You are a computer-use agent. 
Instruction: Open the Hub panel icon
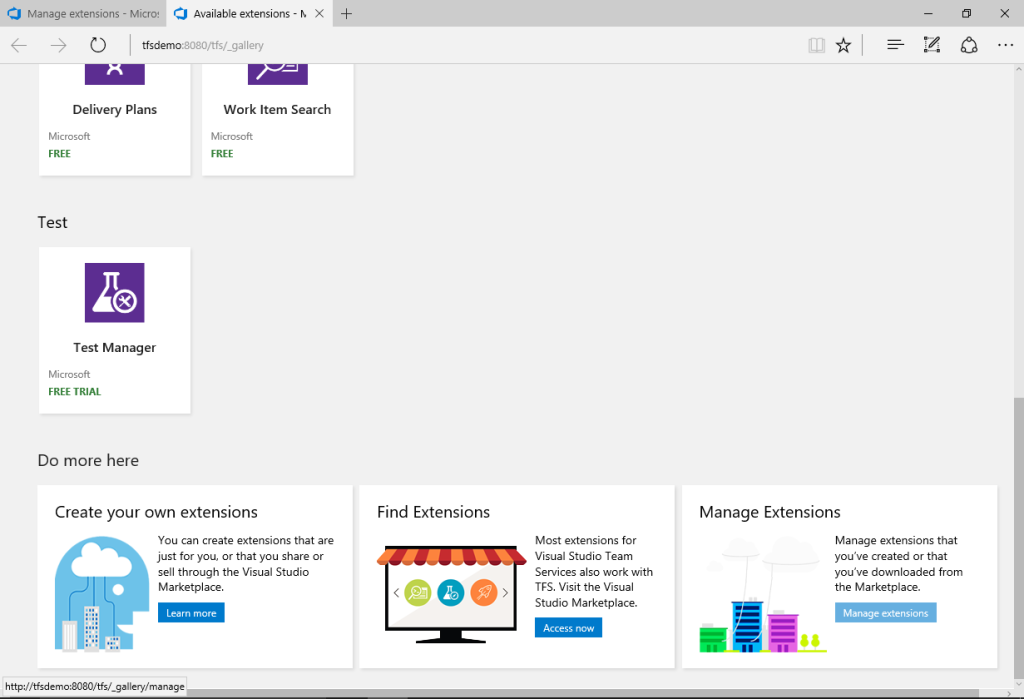894,44
